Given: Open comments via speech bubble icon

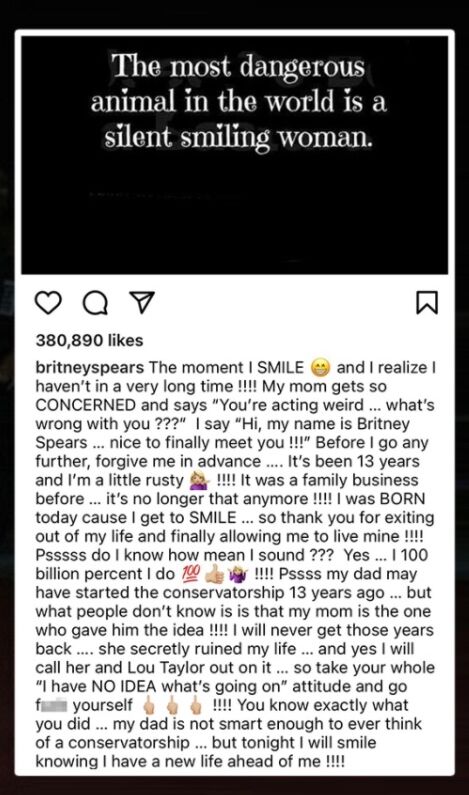Looking at the screenshot, I should (95, 303).
